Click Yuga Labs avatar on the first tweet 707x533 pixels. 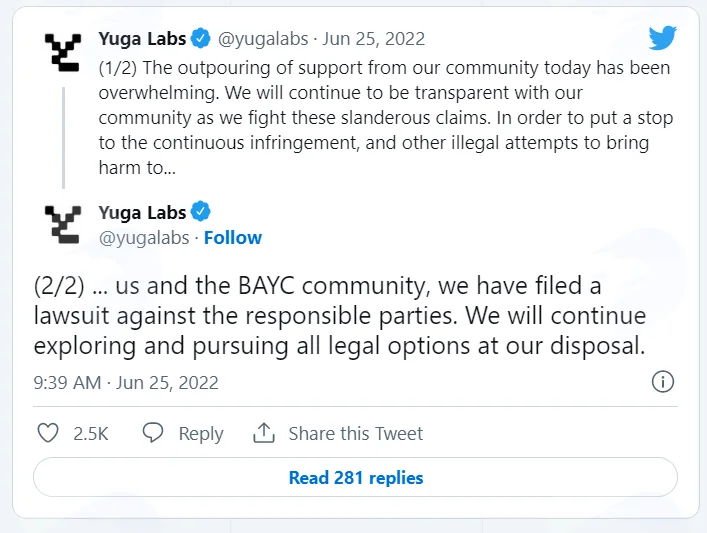63,52
